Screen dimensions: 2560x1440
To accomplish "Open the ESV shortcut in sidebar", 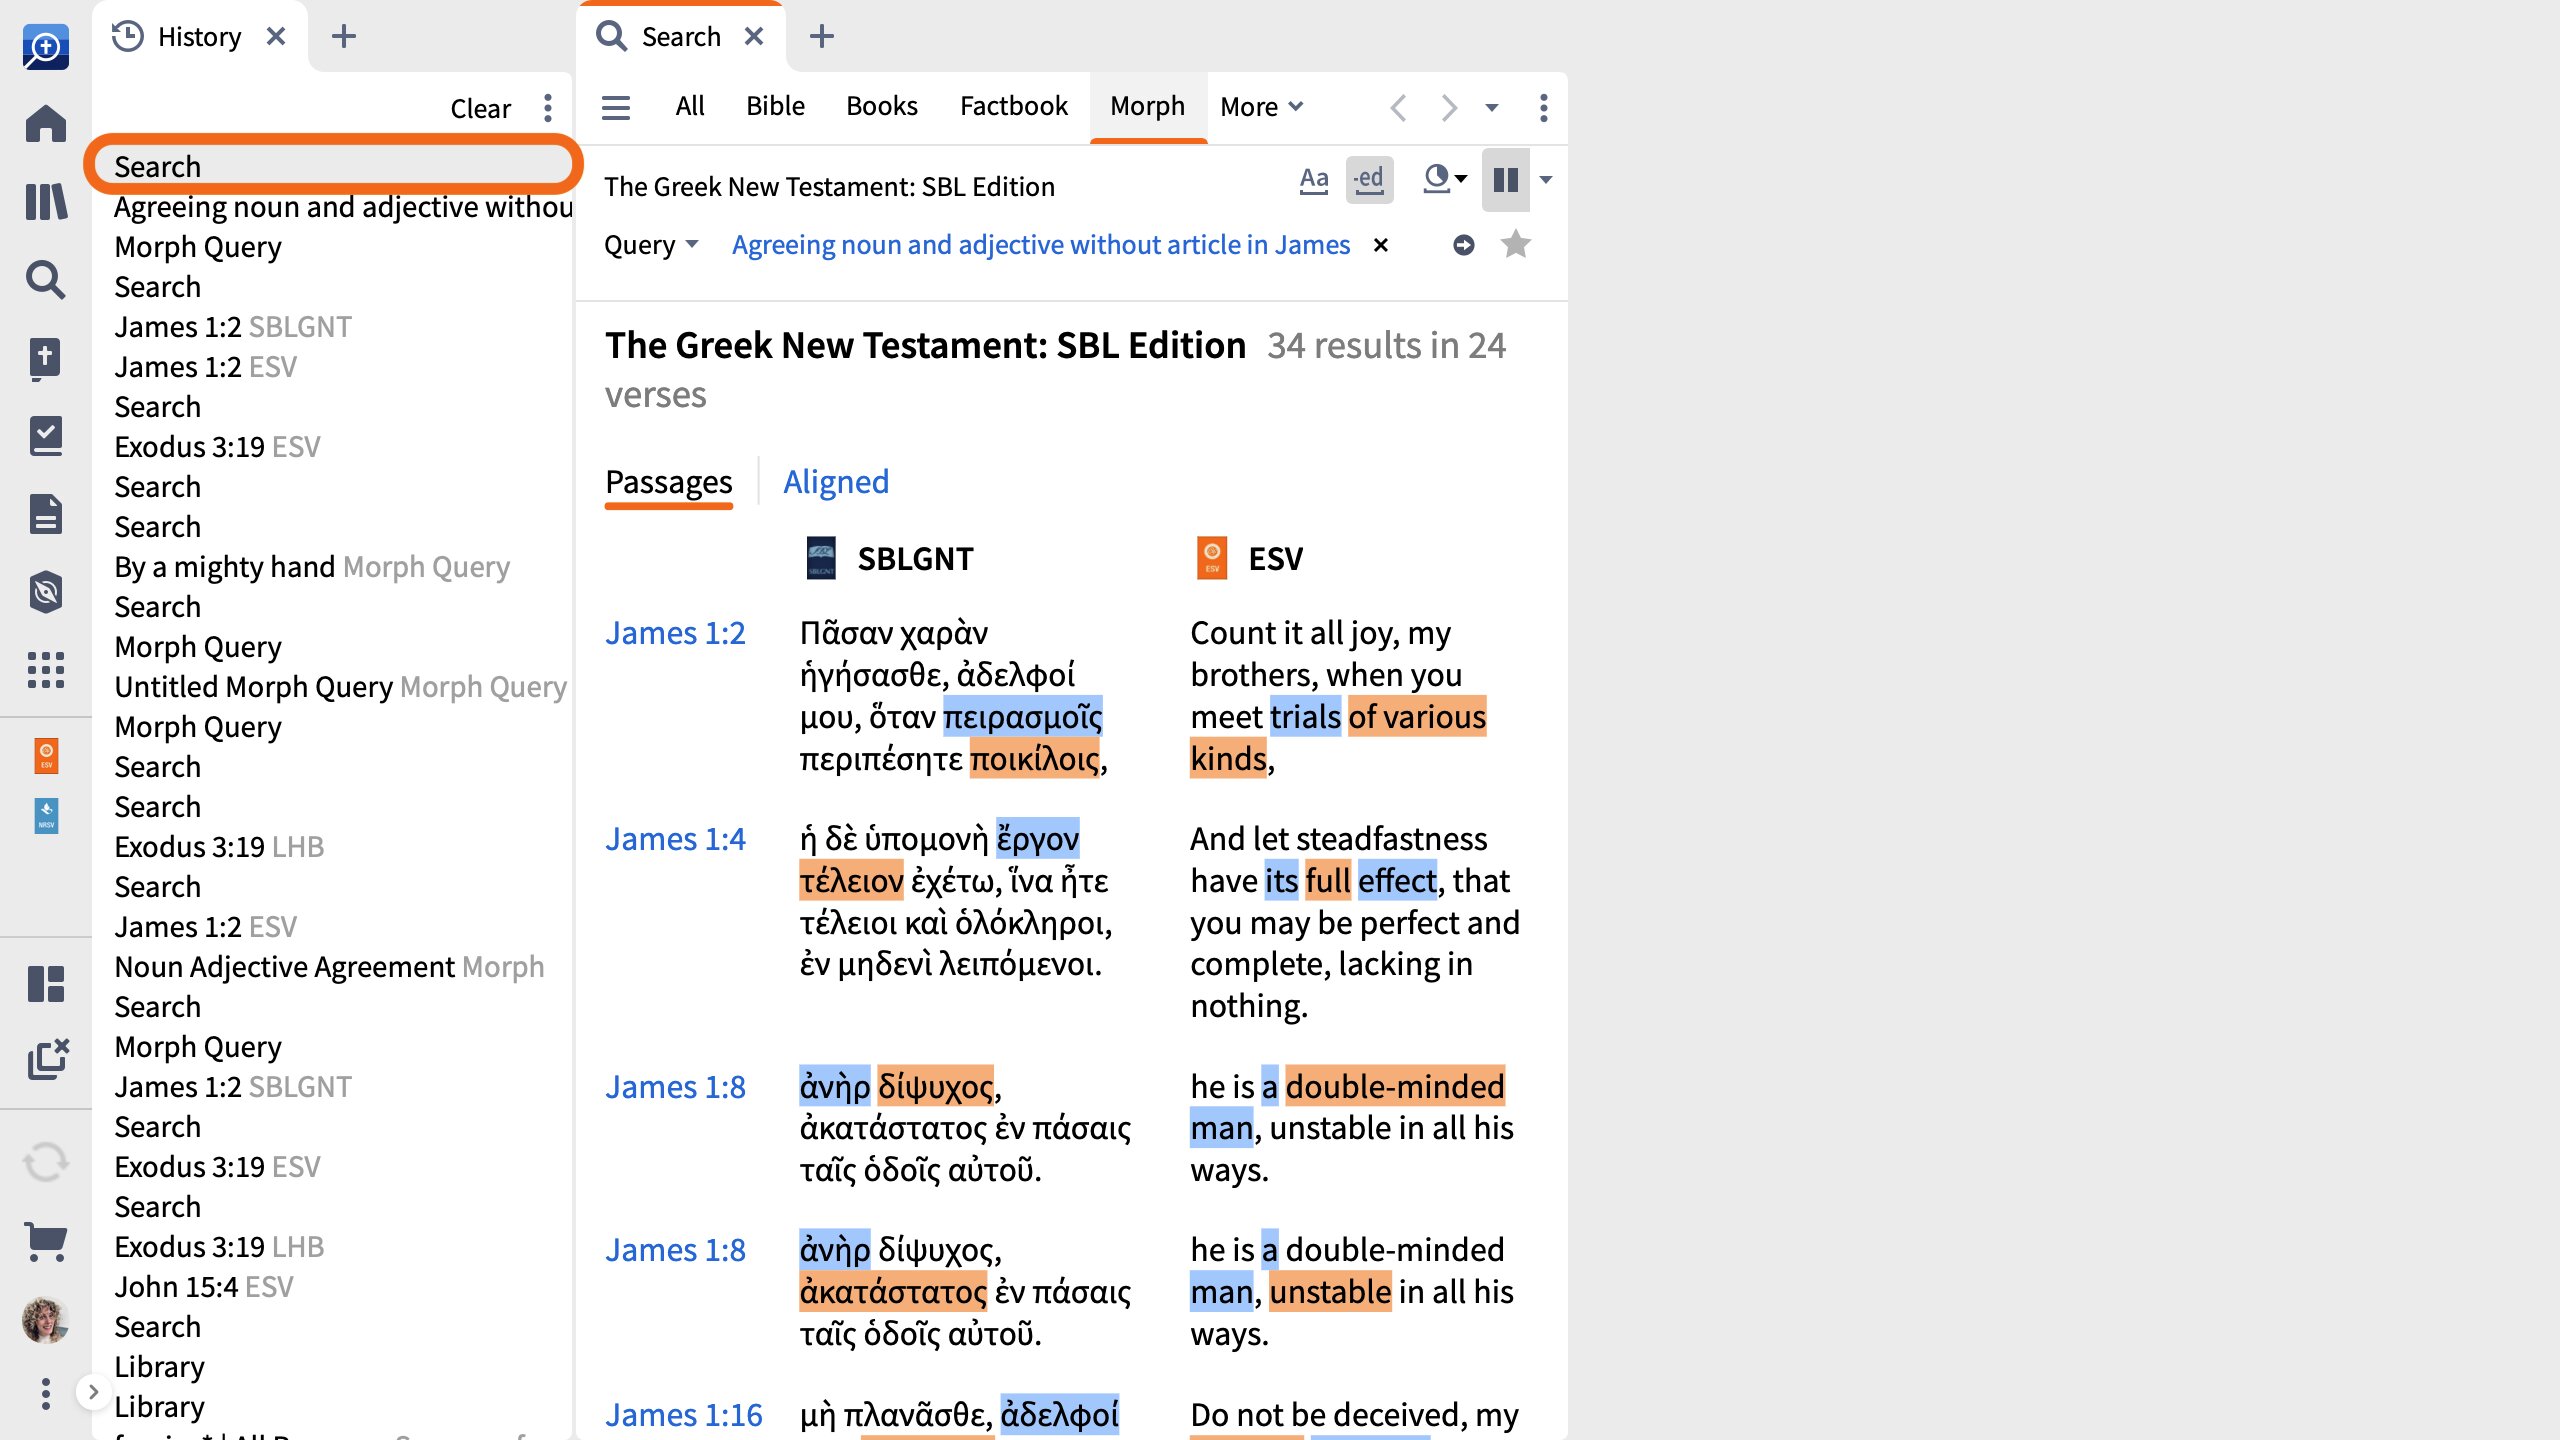I will point(46,756).
